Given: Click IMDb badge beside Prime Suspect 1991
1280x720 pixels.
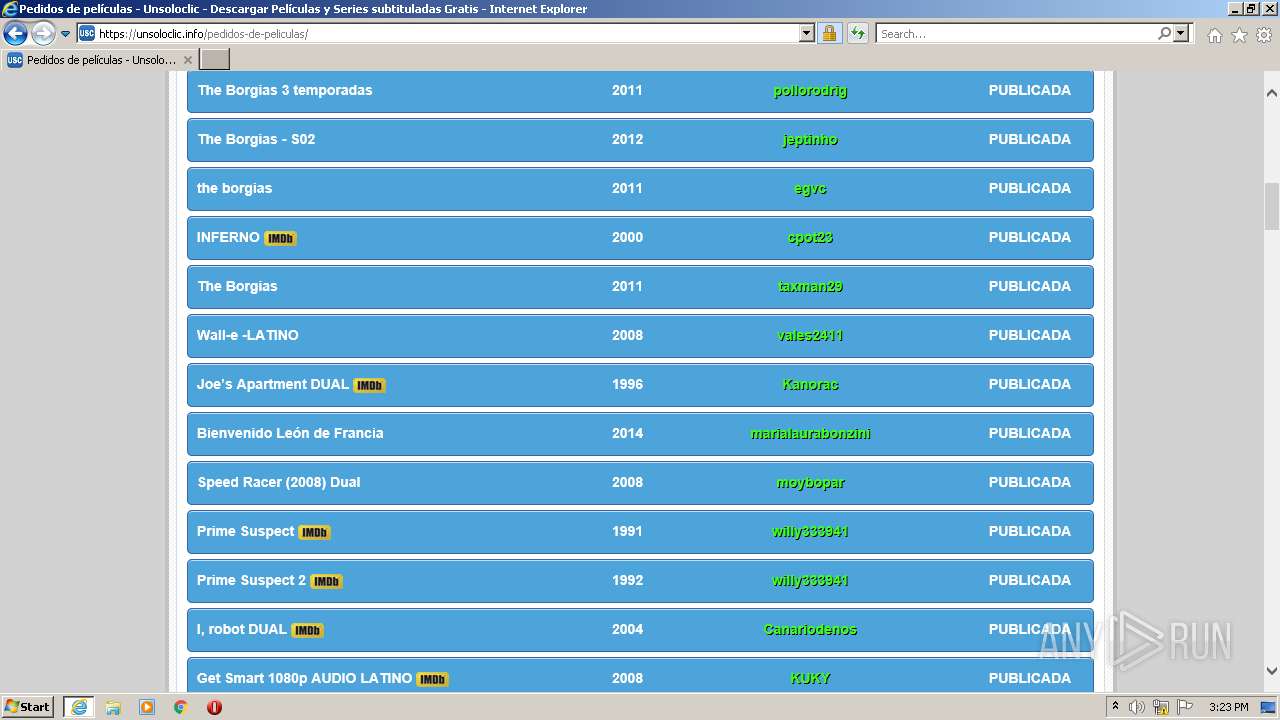Looking at the screenshot, I should pyautogui.click(x=314, y=533).
